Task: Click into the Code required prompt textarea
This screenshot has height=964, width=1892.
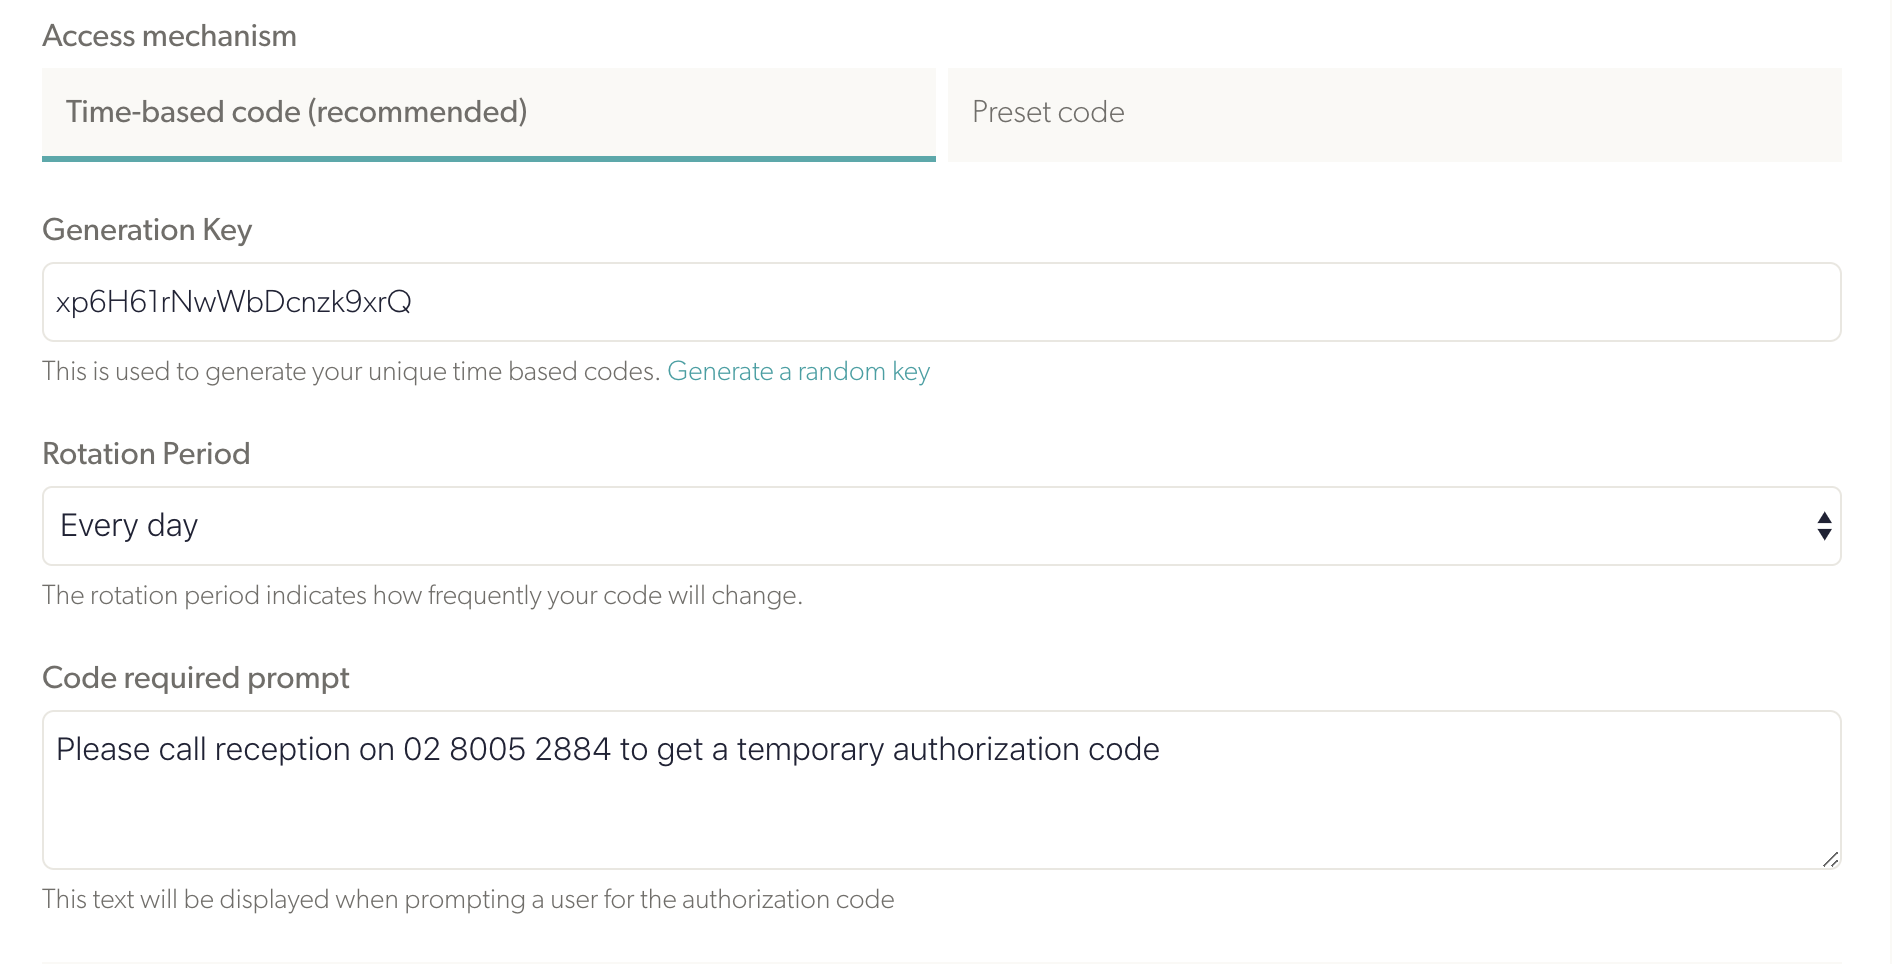Action: (941, 790)
